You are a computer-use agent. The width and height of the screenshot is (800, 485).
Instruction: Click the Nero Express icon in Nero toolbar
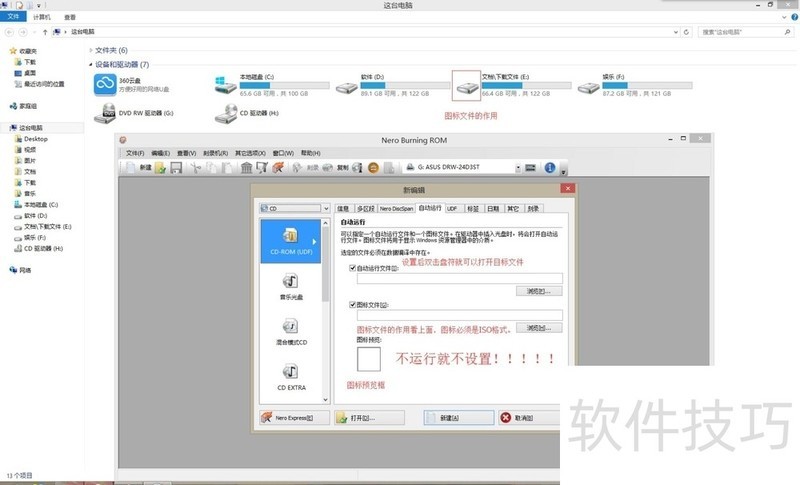coord(278,167)
